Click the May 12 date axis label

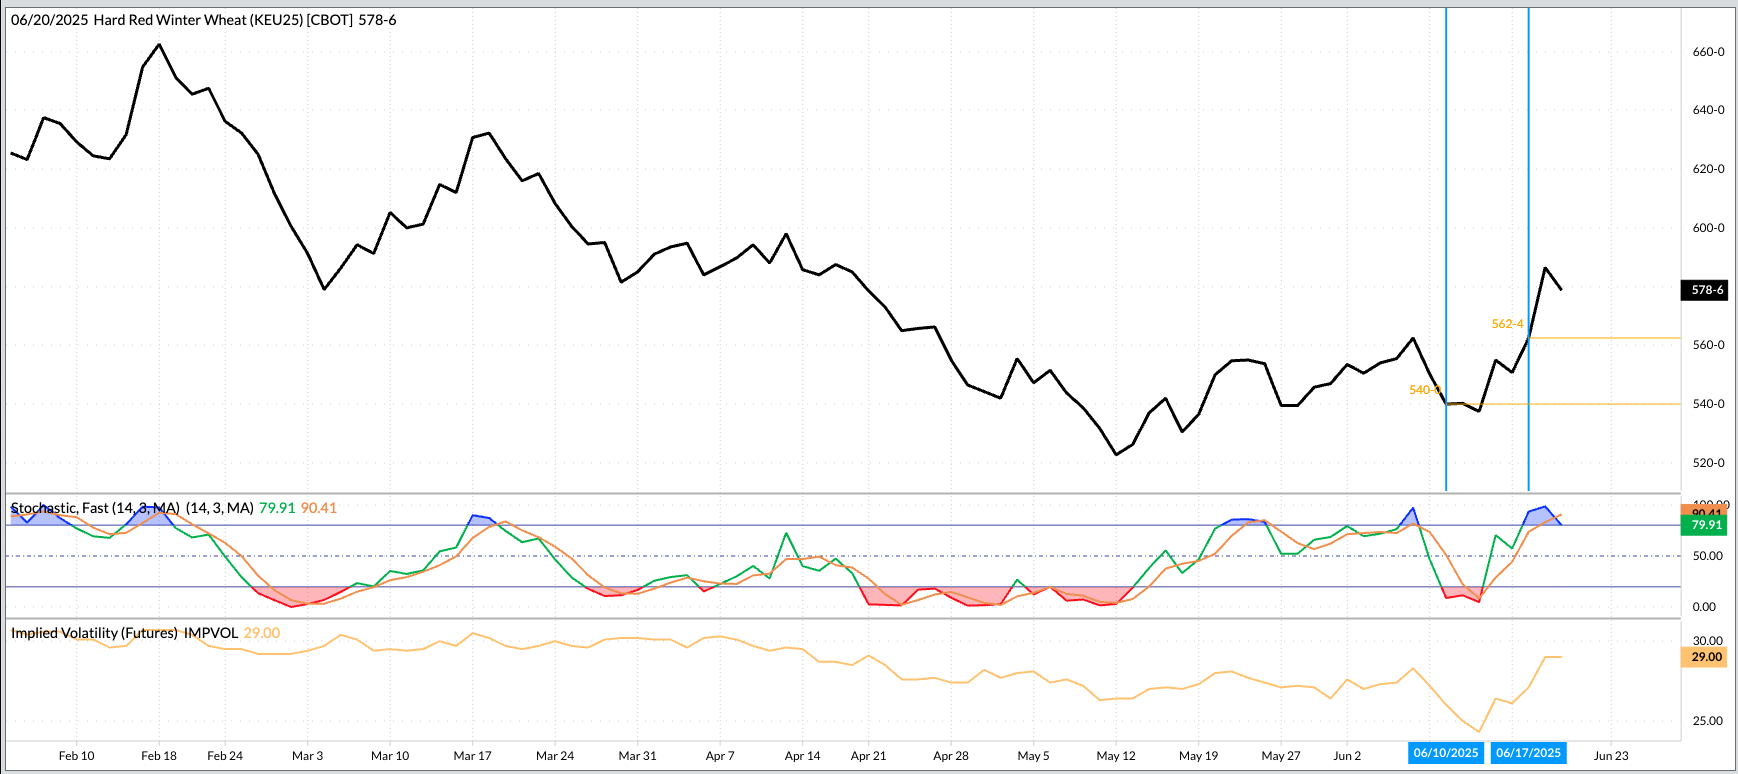point(1116,755)
